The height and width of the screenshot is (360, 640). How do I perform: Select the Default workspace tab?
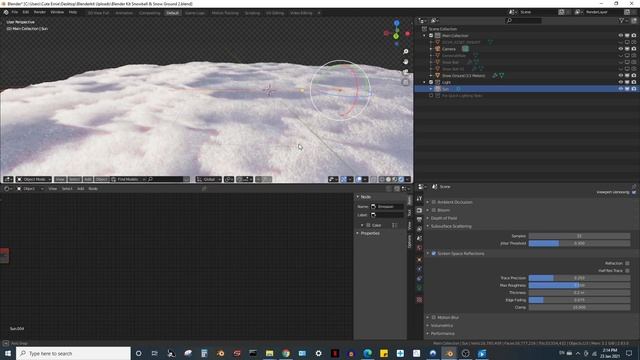(x=172, y=13)
